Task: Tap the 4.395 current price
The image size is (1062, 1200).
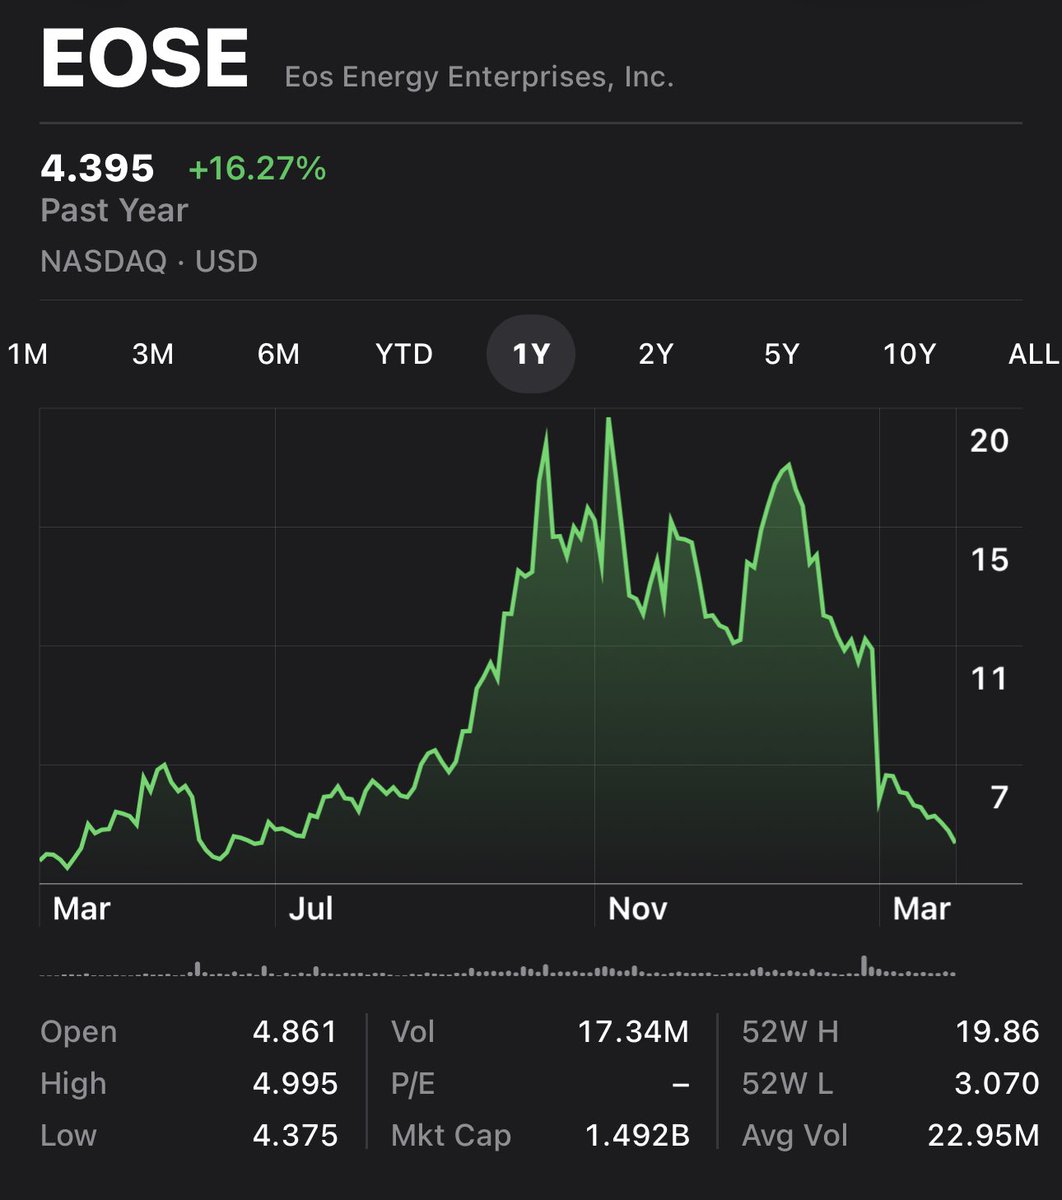Action: (x=97, y=168)
